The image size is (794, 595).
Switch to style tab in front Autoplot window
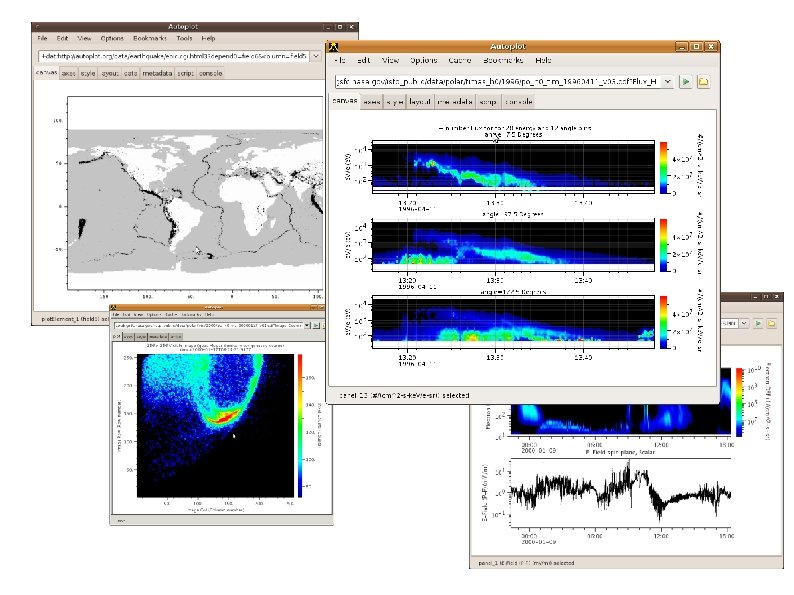point(394,102)
